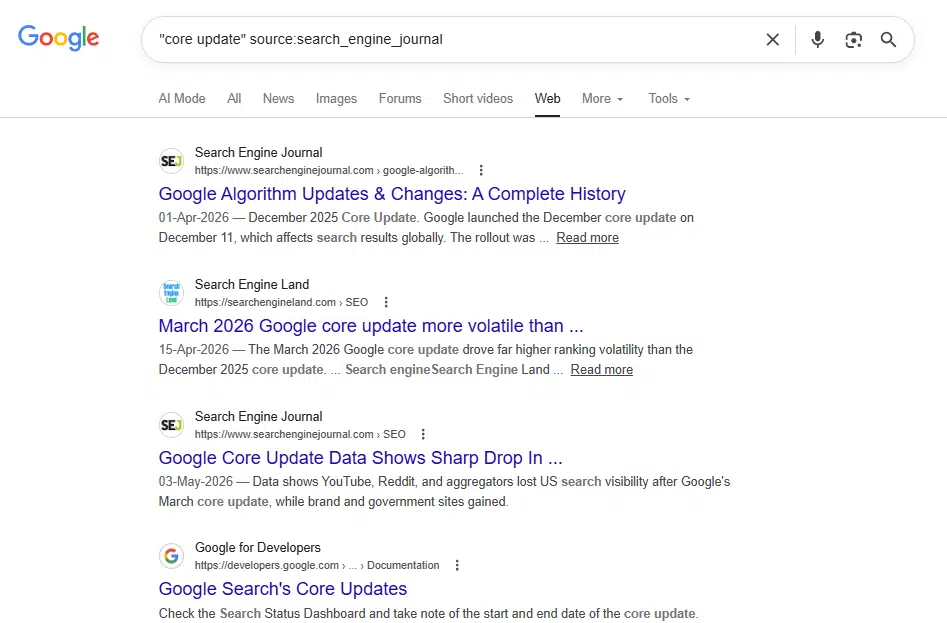Click the Search Engine Land site name

252,284
